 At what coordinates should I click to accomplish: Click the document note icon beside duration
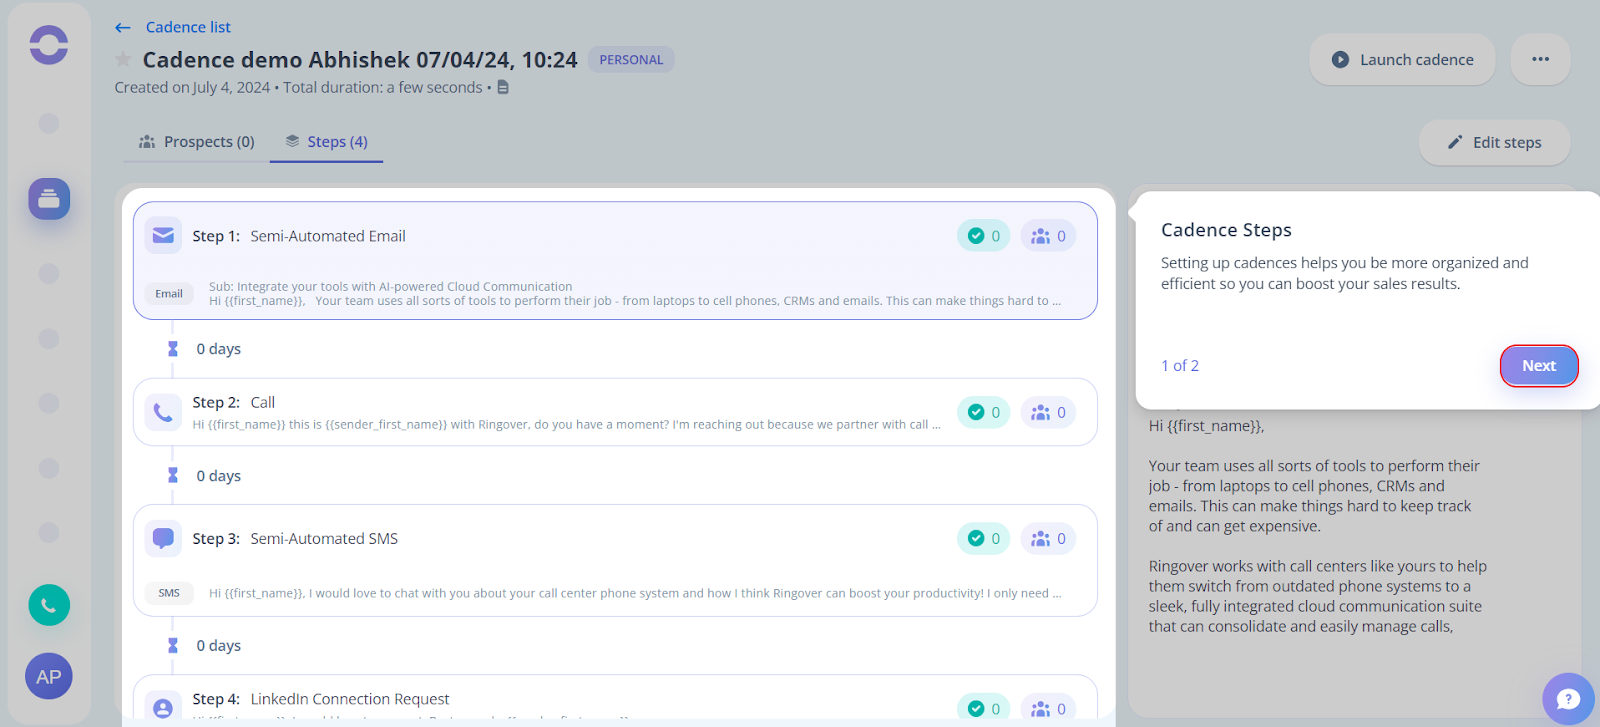pyautogui.click(x=503, y=88)
